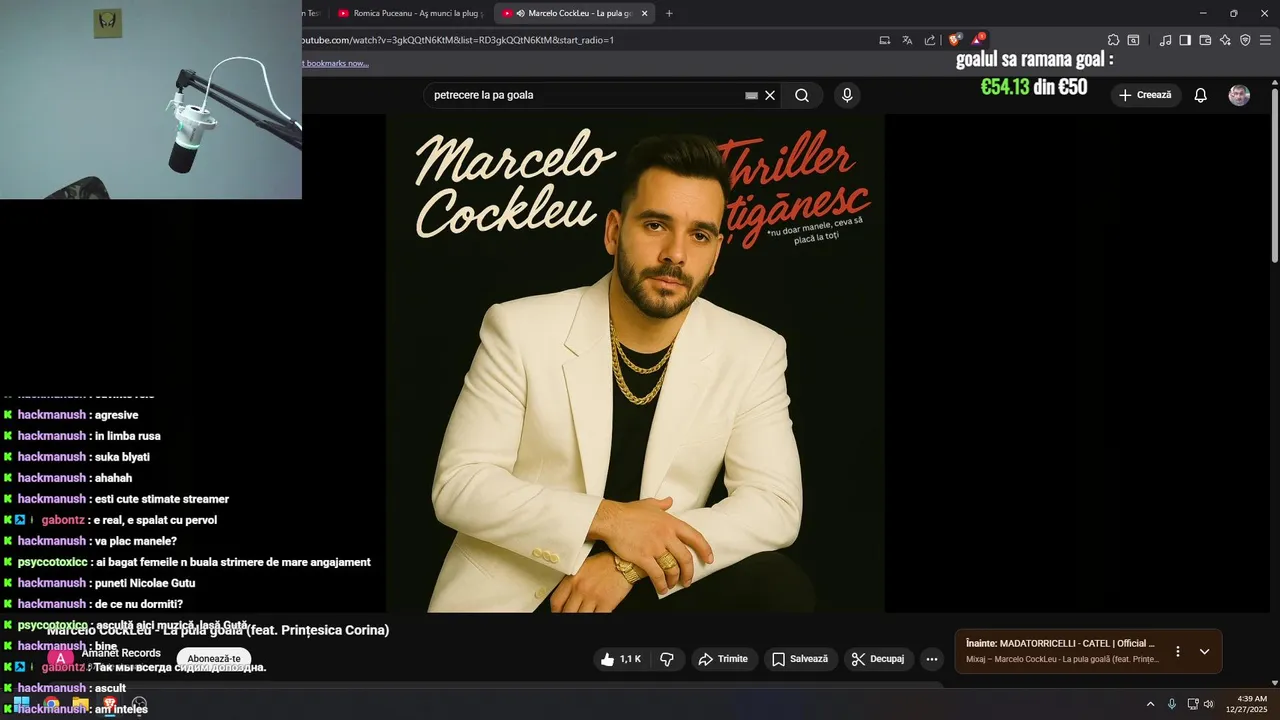Open the playlist music note toolbar icon
The width and height of the screenshot is (1280, 720).
[x=1165, y=40]
